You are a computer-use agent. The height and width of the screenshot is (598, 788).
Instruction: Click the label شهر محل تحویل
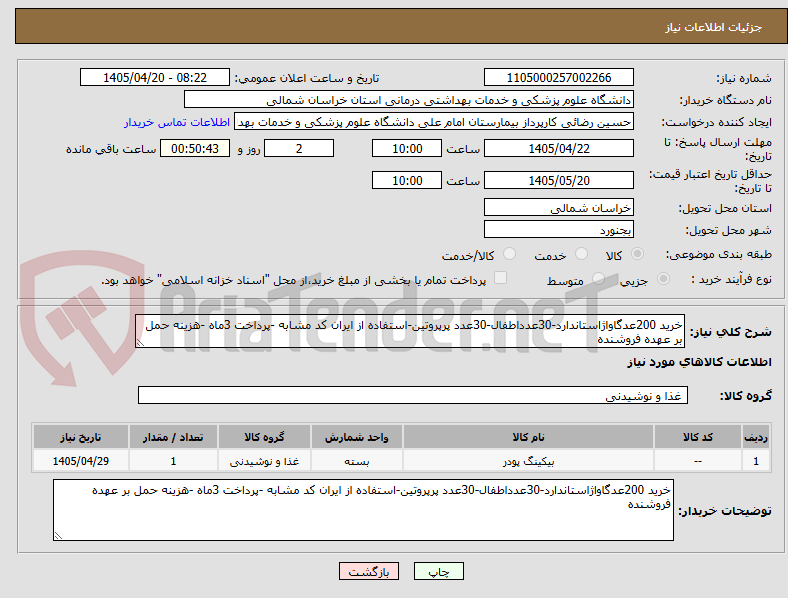(x=729, y=231)
